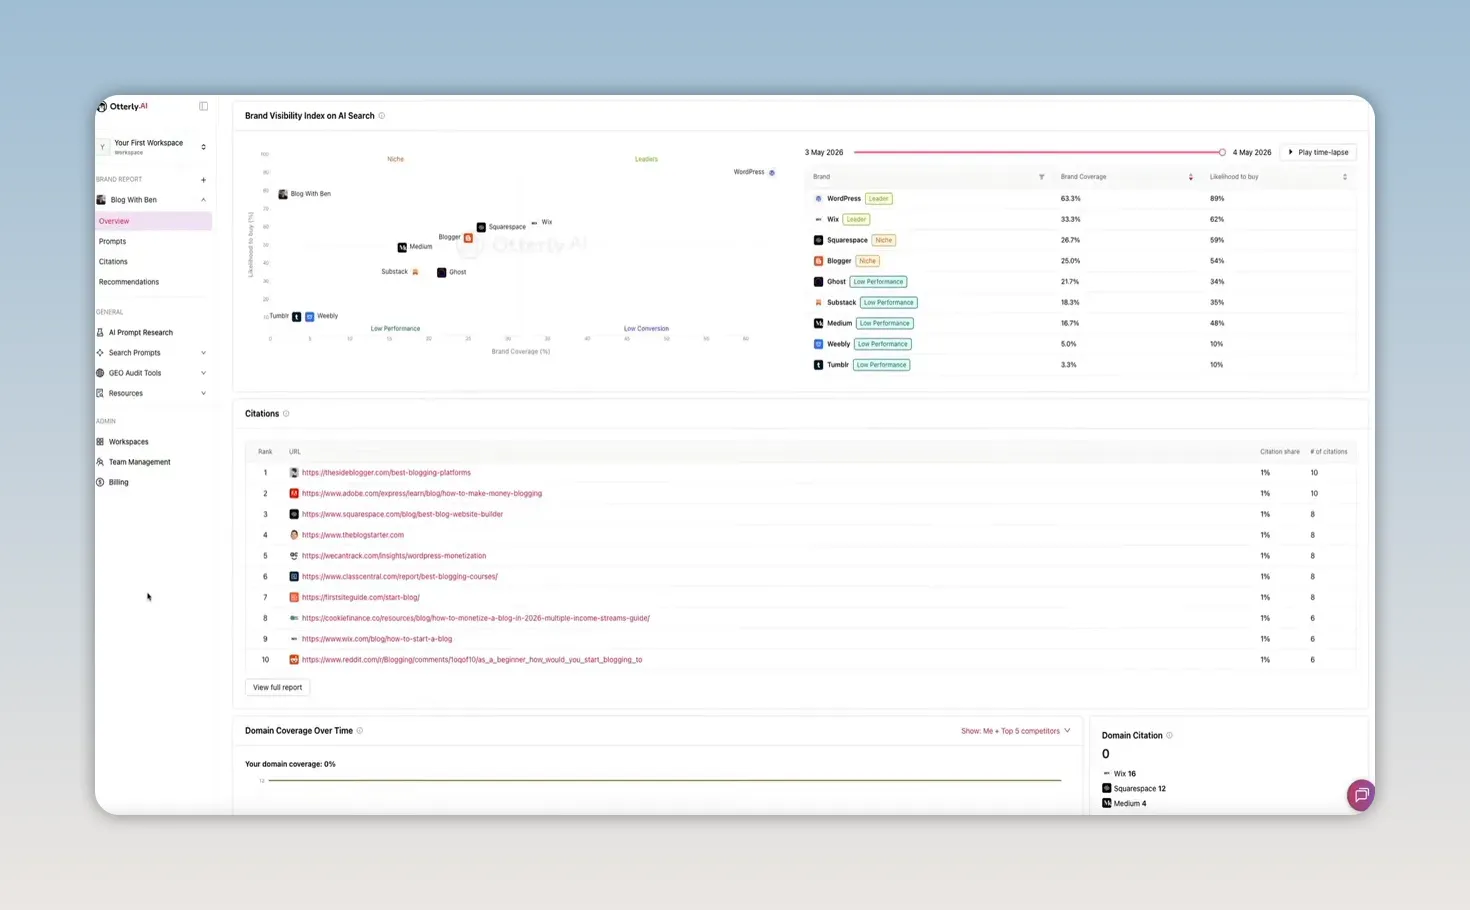
Task: Open the chat support bubble
Action: pyautogui.click(x=1360, y=795)
